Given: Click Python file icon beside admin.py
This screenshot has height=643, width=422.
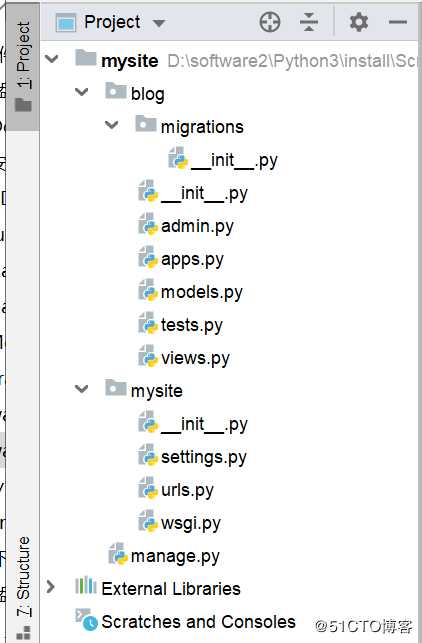Looking at the screenshot, I should (148, 224).
